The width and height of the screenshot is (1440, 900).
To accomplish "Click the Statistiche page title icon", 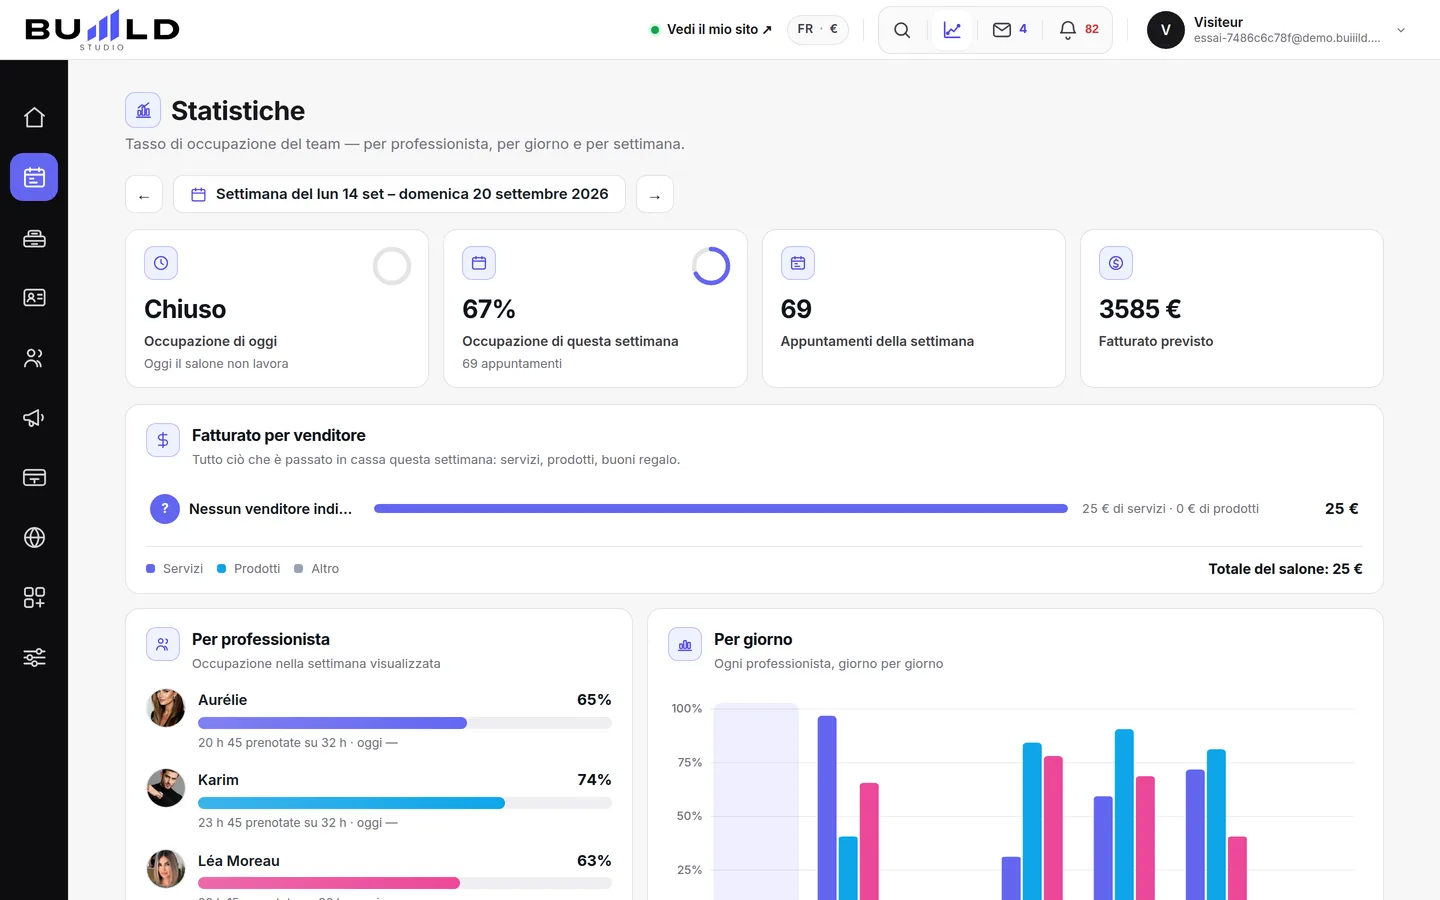I will pyautogui.click(x=143, y=110).
